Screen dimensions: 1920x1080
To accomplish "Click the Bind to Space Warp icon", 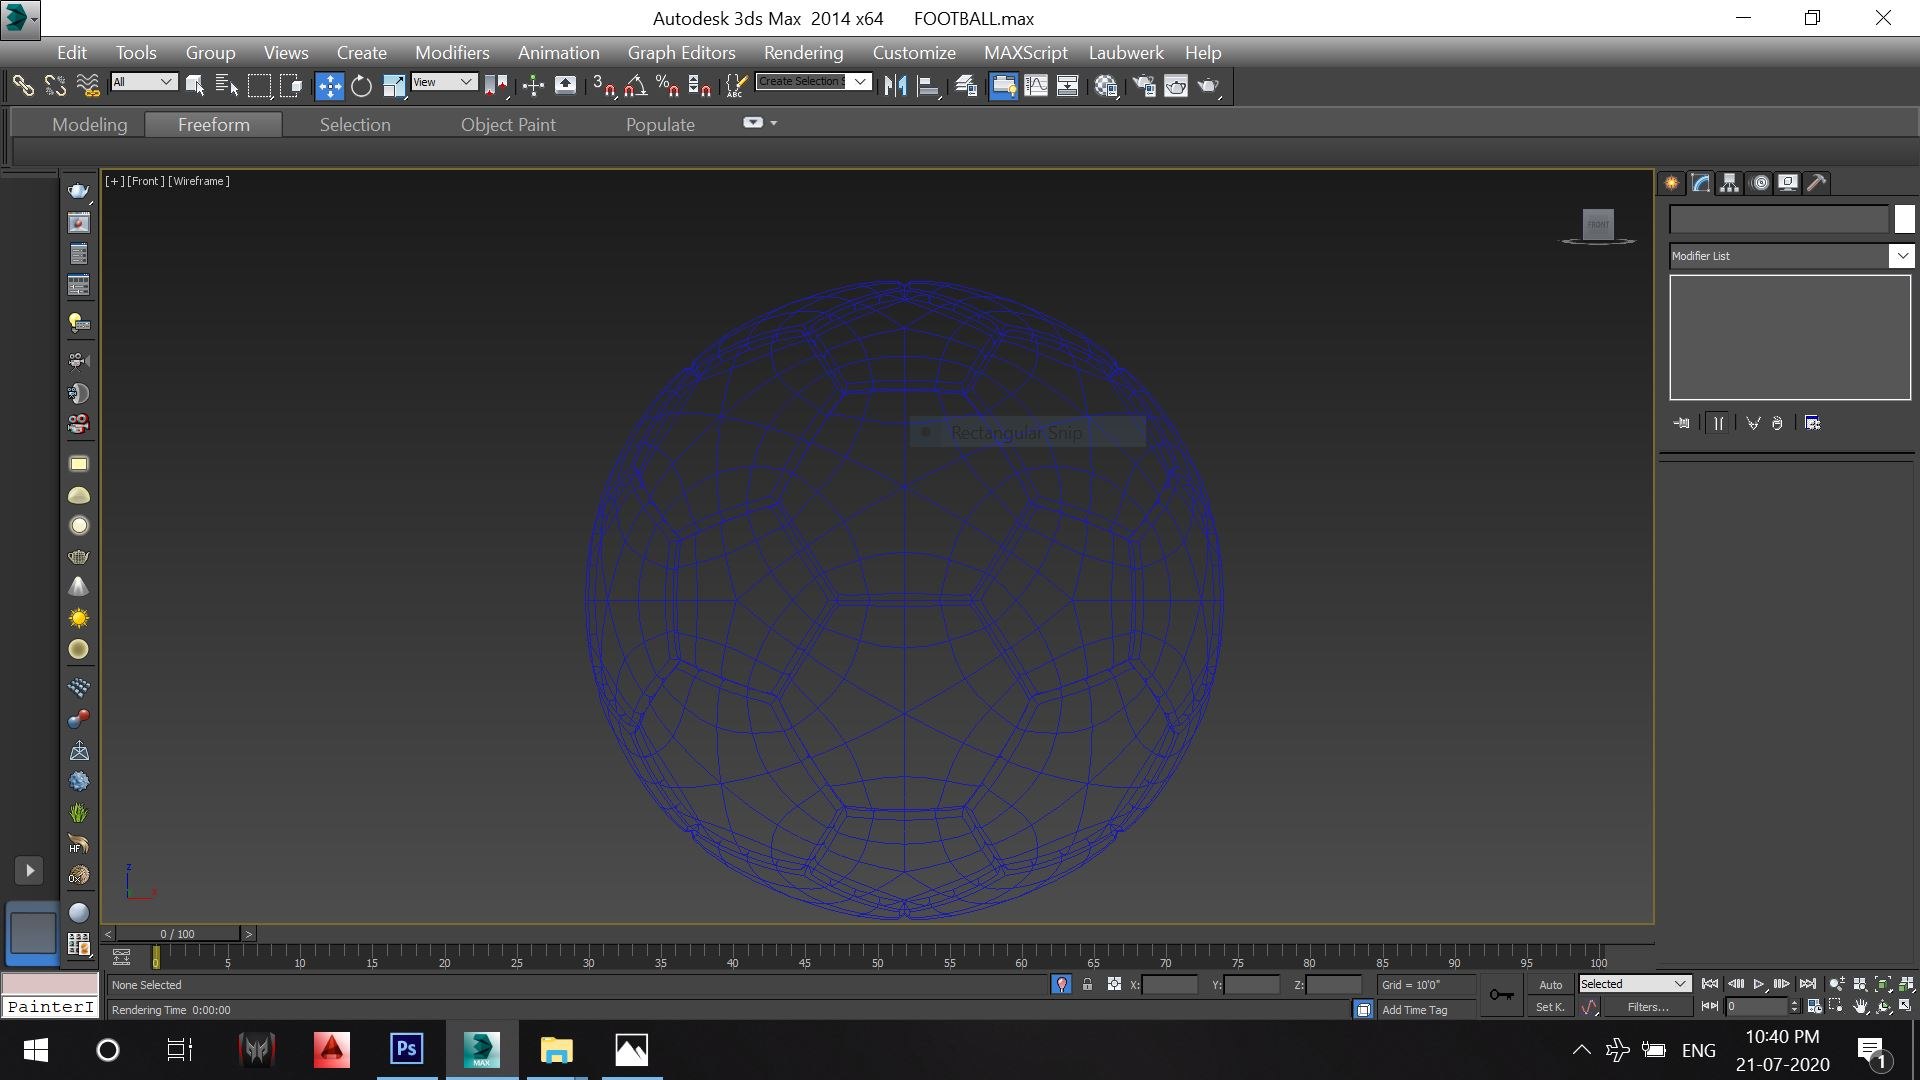I will point(88,86).
